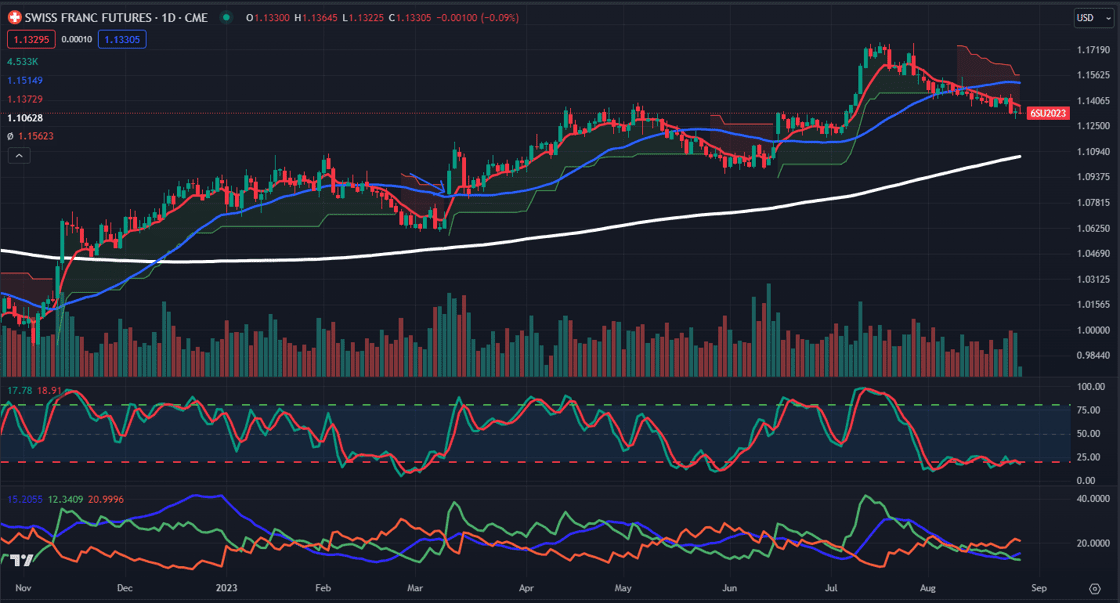Click the change value −0.00100 (−0.09%)
This screenshot has height=603, width=1120.
(x=478, y=17)
